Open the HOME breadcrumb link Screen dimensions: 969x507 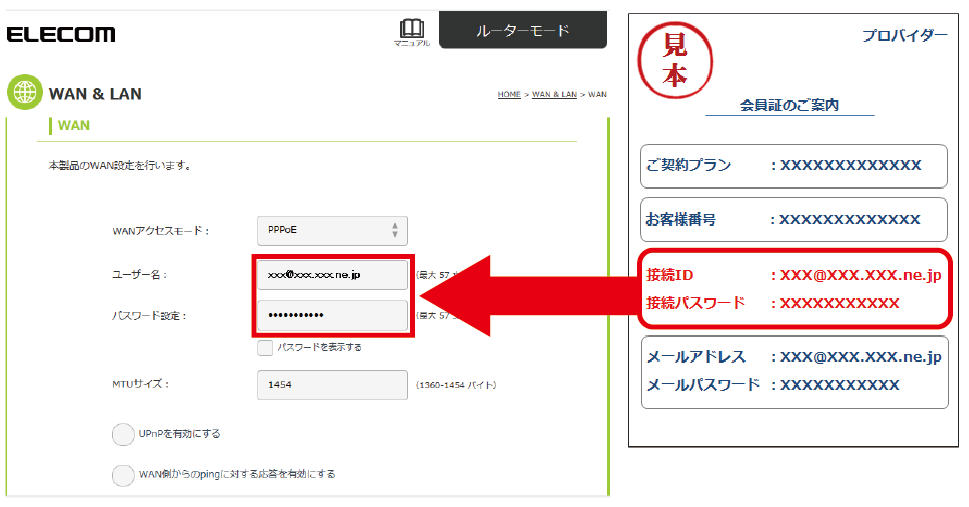(509, 95)
